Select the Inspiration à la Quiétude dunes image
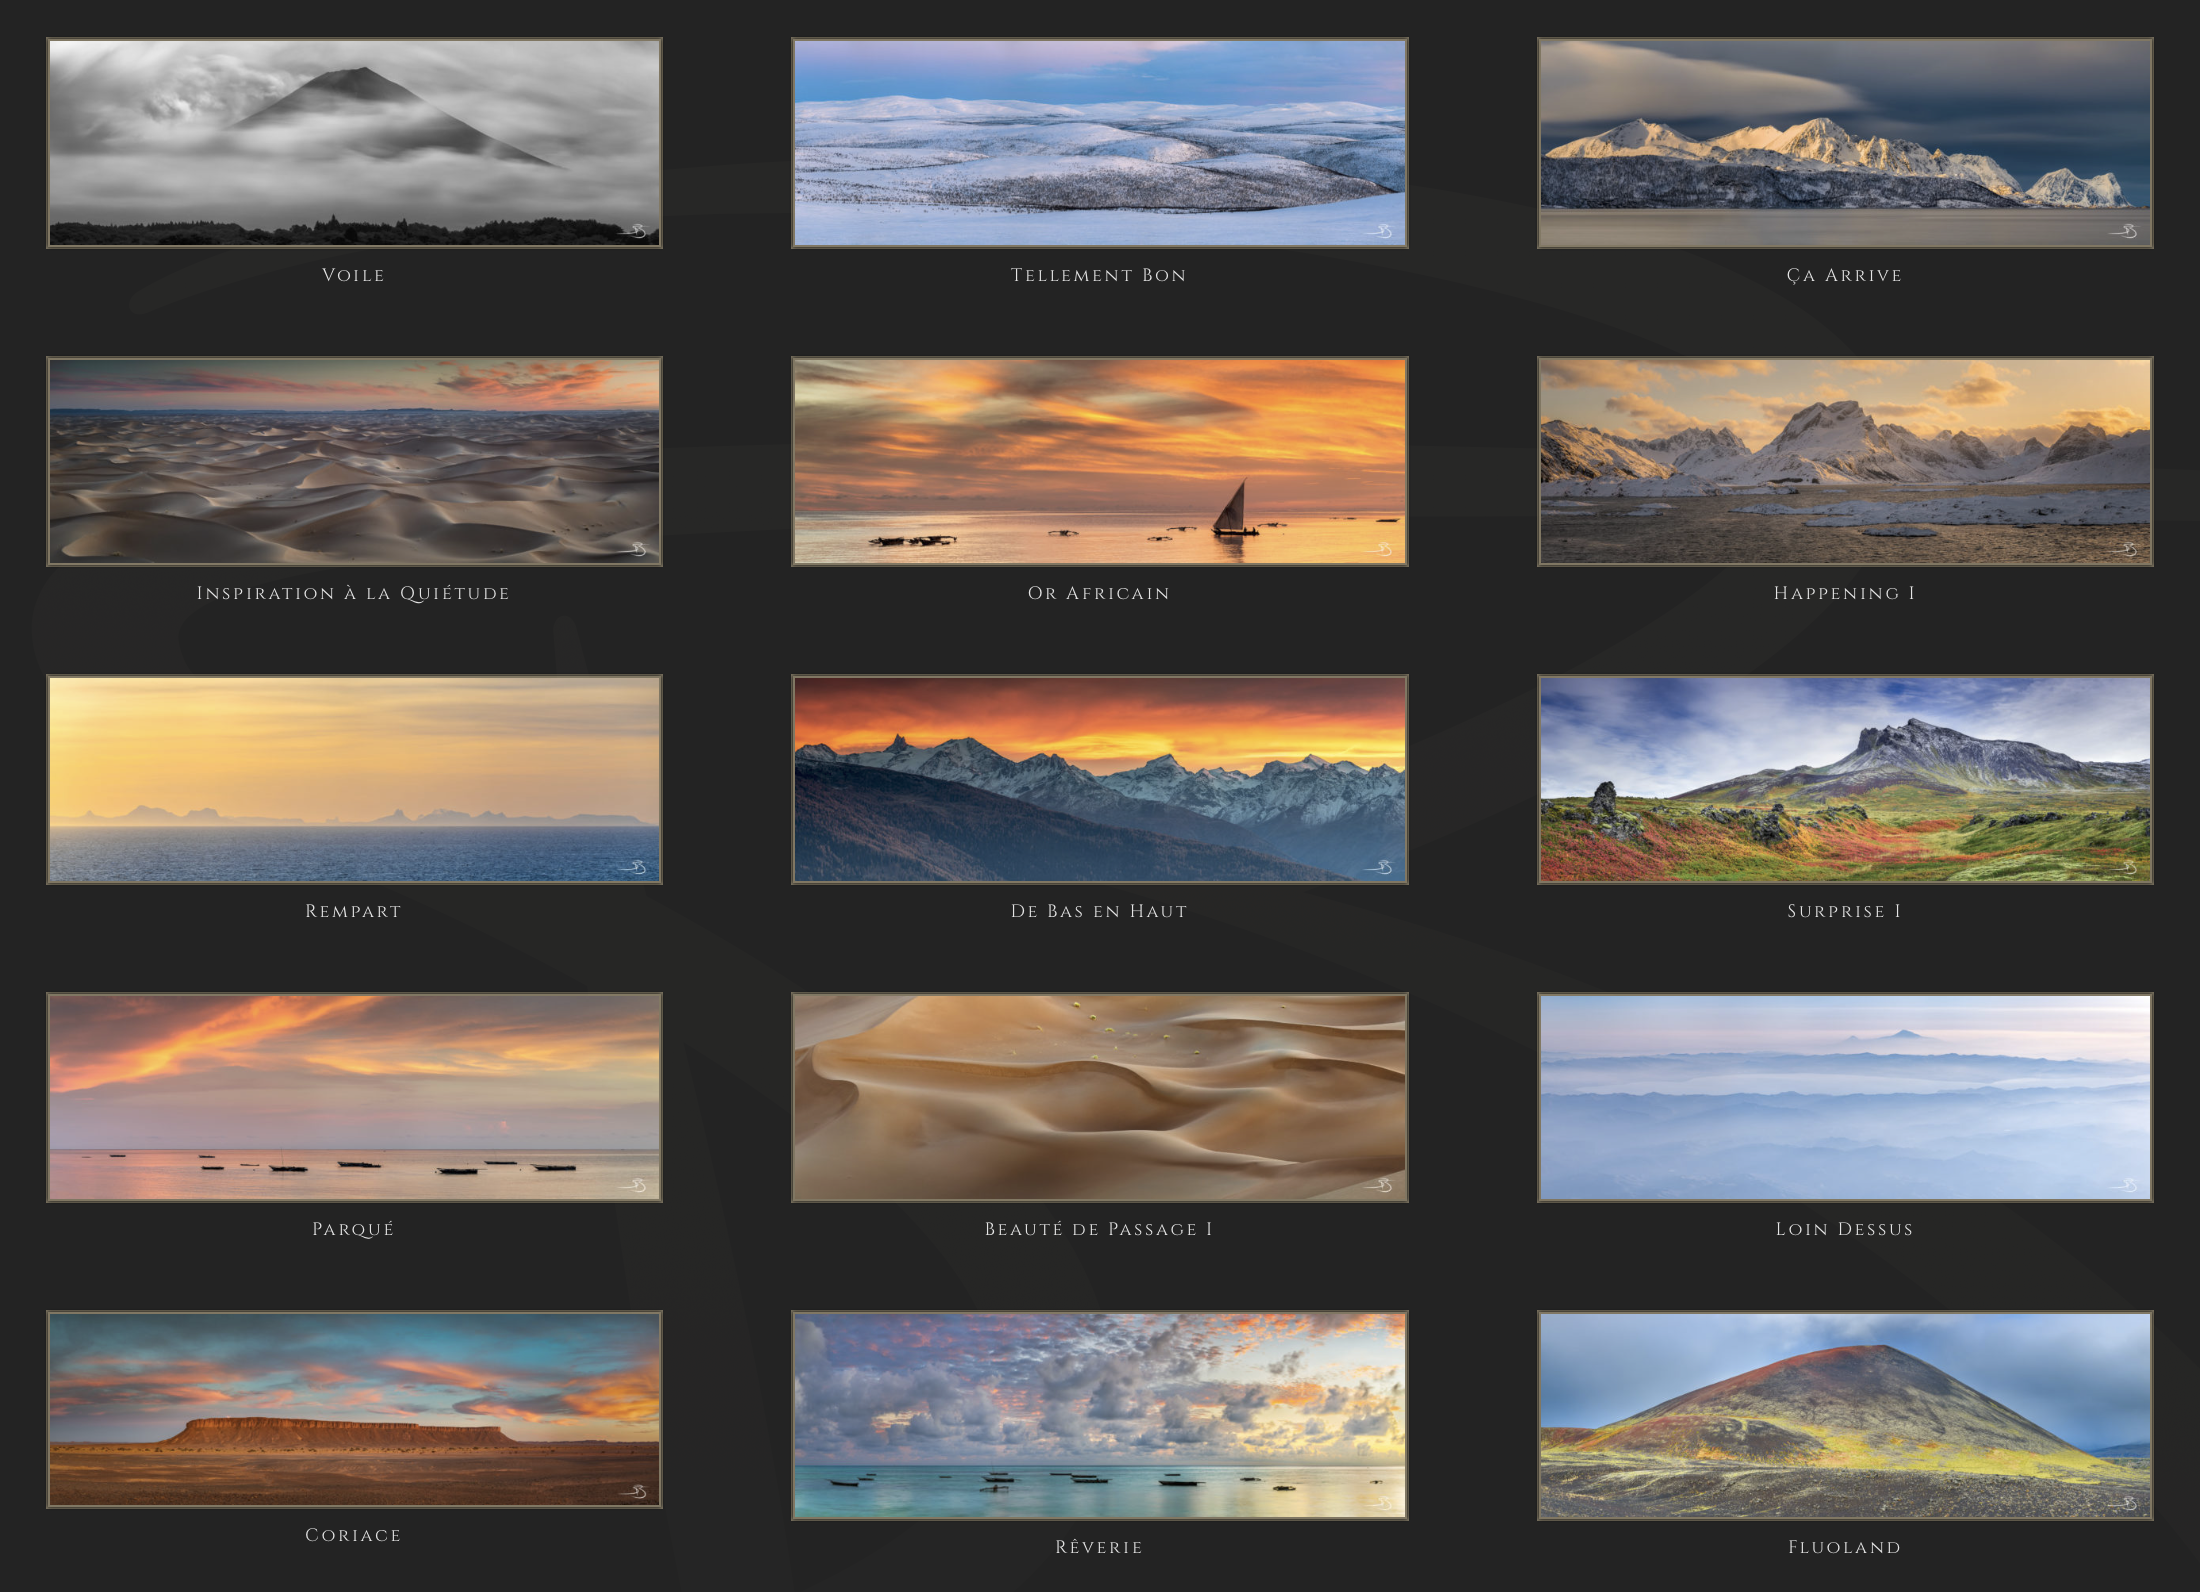The image size is (2200, 1592). [354, 461]
